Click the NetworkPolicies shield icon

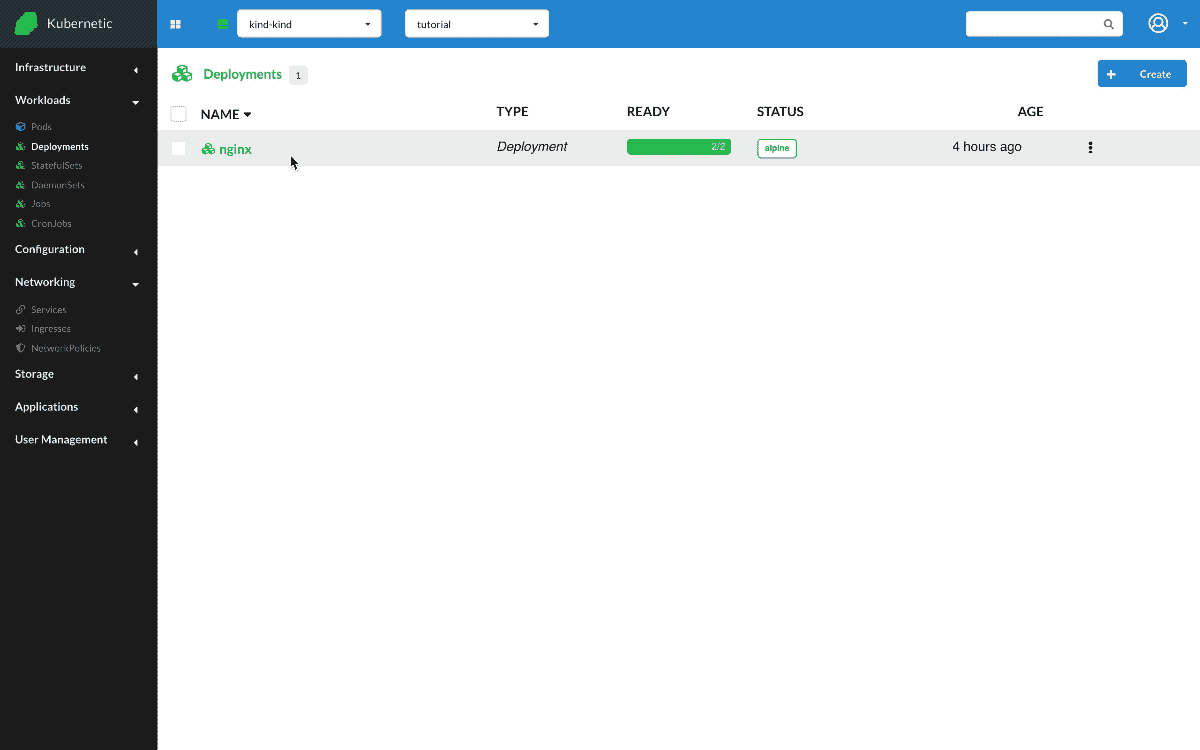click(x=21, y=348)
